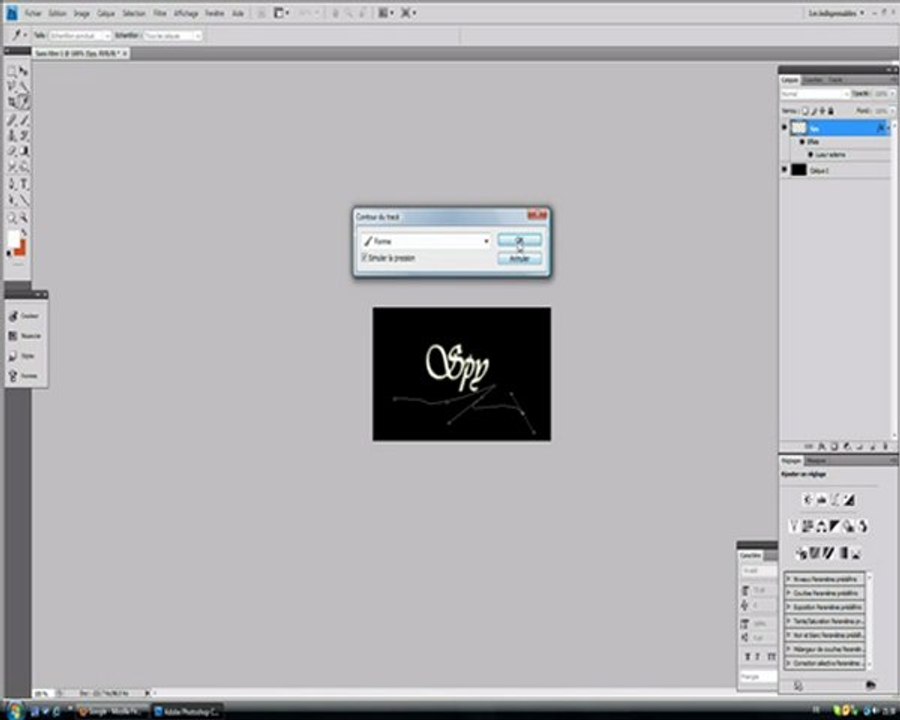
Task: Open screen mode options in top bar
Action: [x=408, y=13]
